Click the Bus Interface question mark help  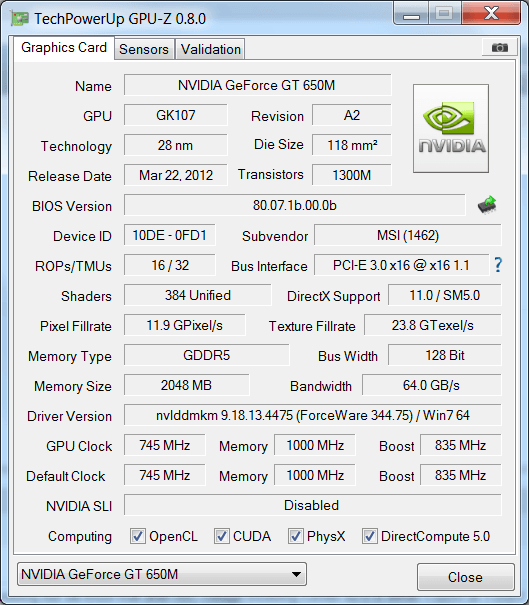click(498, 265)
